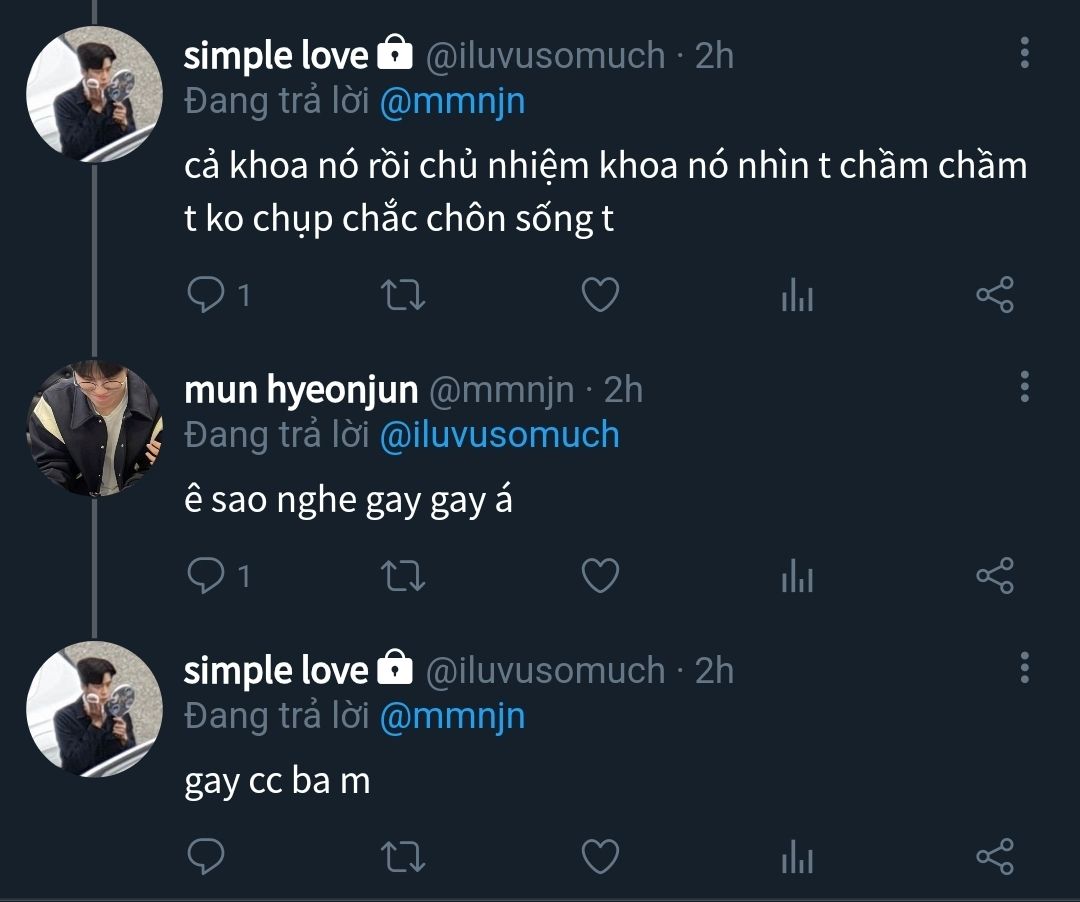1080x902 pixels.
Task: Share the "gay cc ba m" tweet
Action: 994,857
